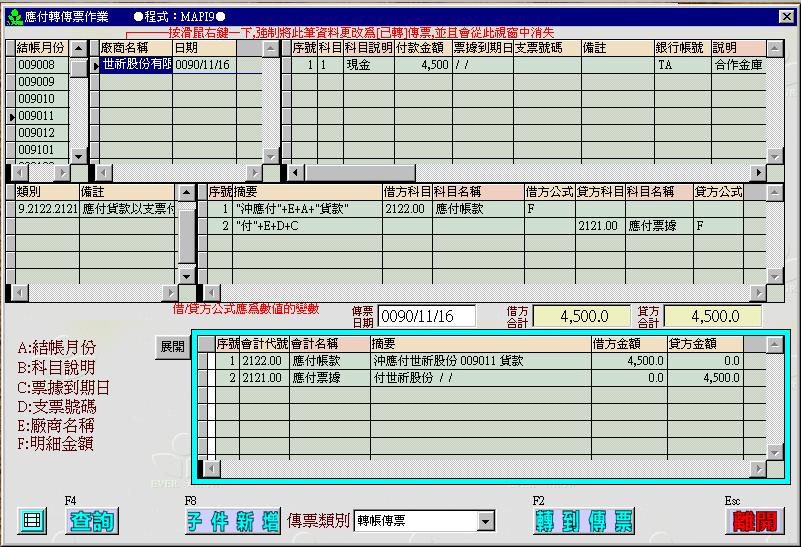Screen dimensions: 801x547
Task: Click the 離開 exit button
Action: tap(755, 521)
